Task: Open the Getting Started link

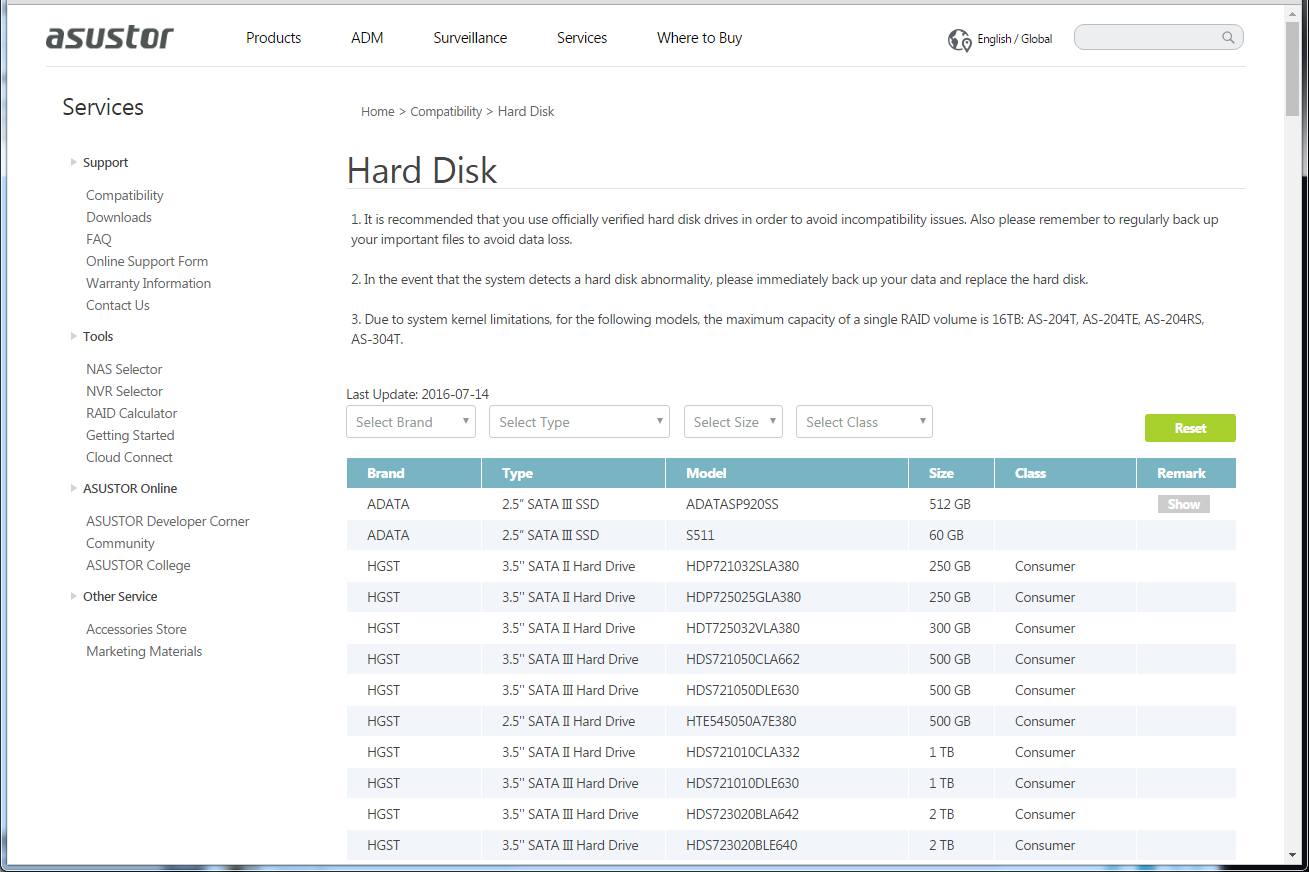Action: point(130,436)
